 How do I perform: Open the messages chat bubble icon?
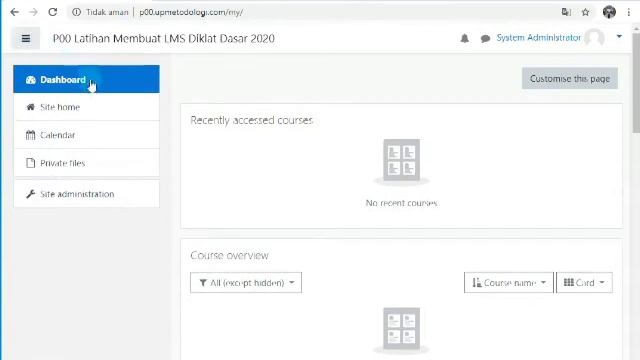(x=485, y=39)
